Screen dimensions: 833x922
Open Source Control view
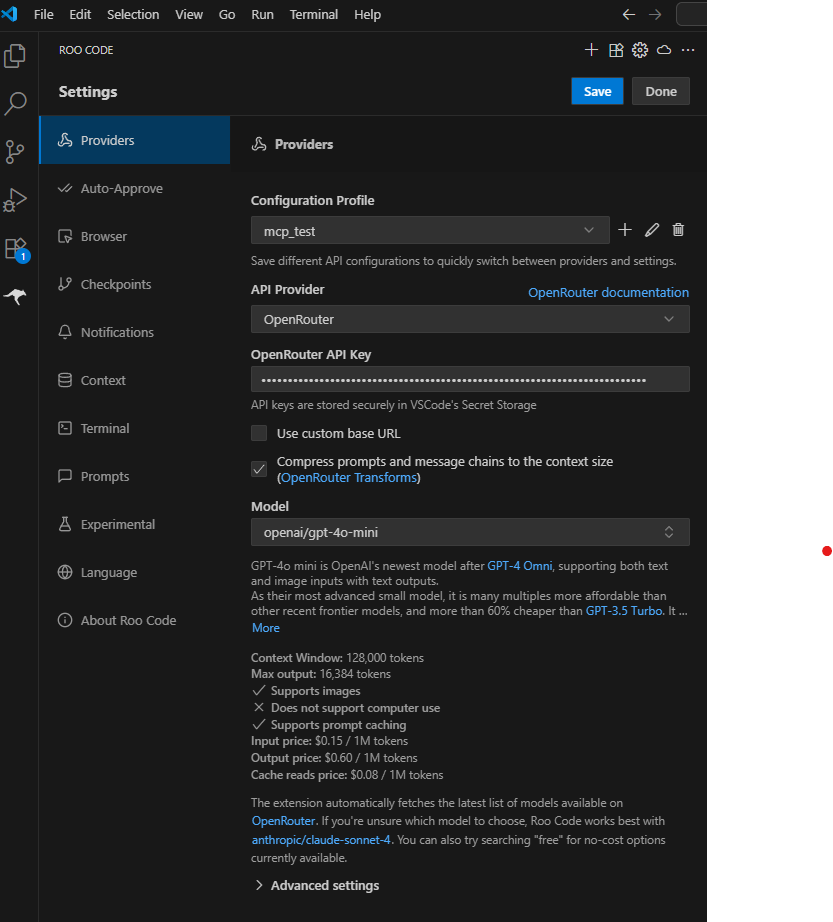click(x=15, y=152)
